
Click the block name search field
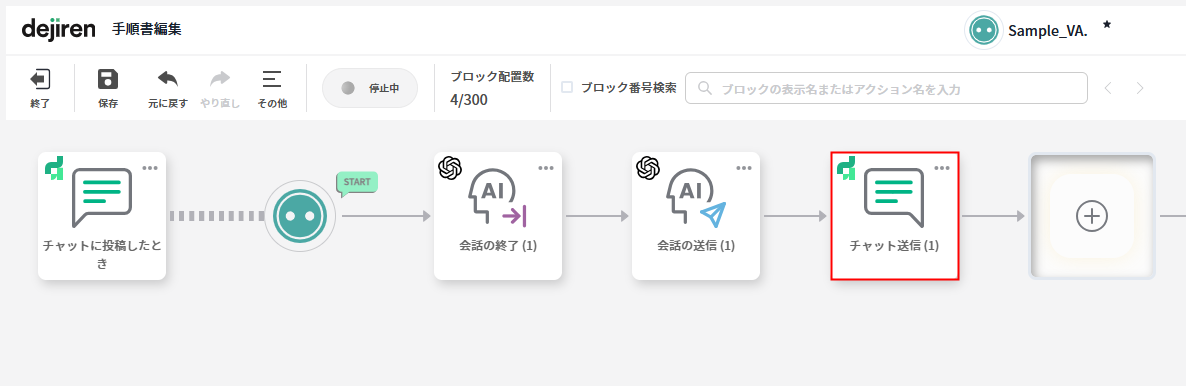886,88
